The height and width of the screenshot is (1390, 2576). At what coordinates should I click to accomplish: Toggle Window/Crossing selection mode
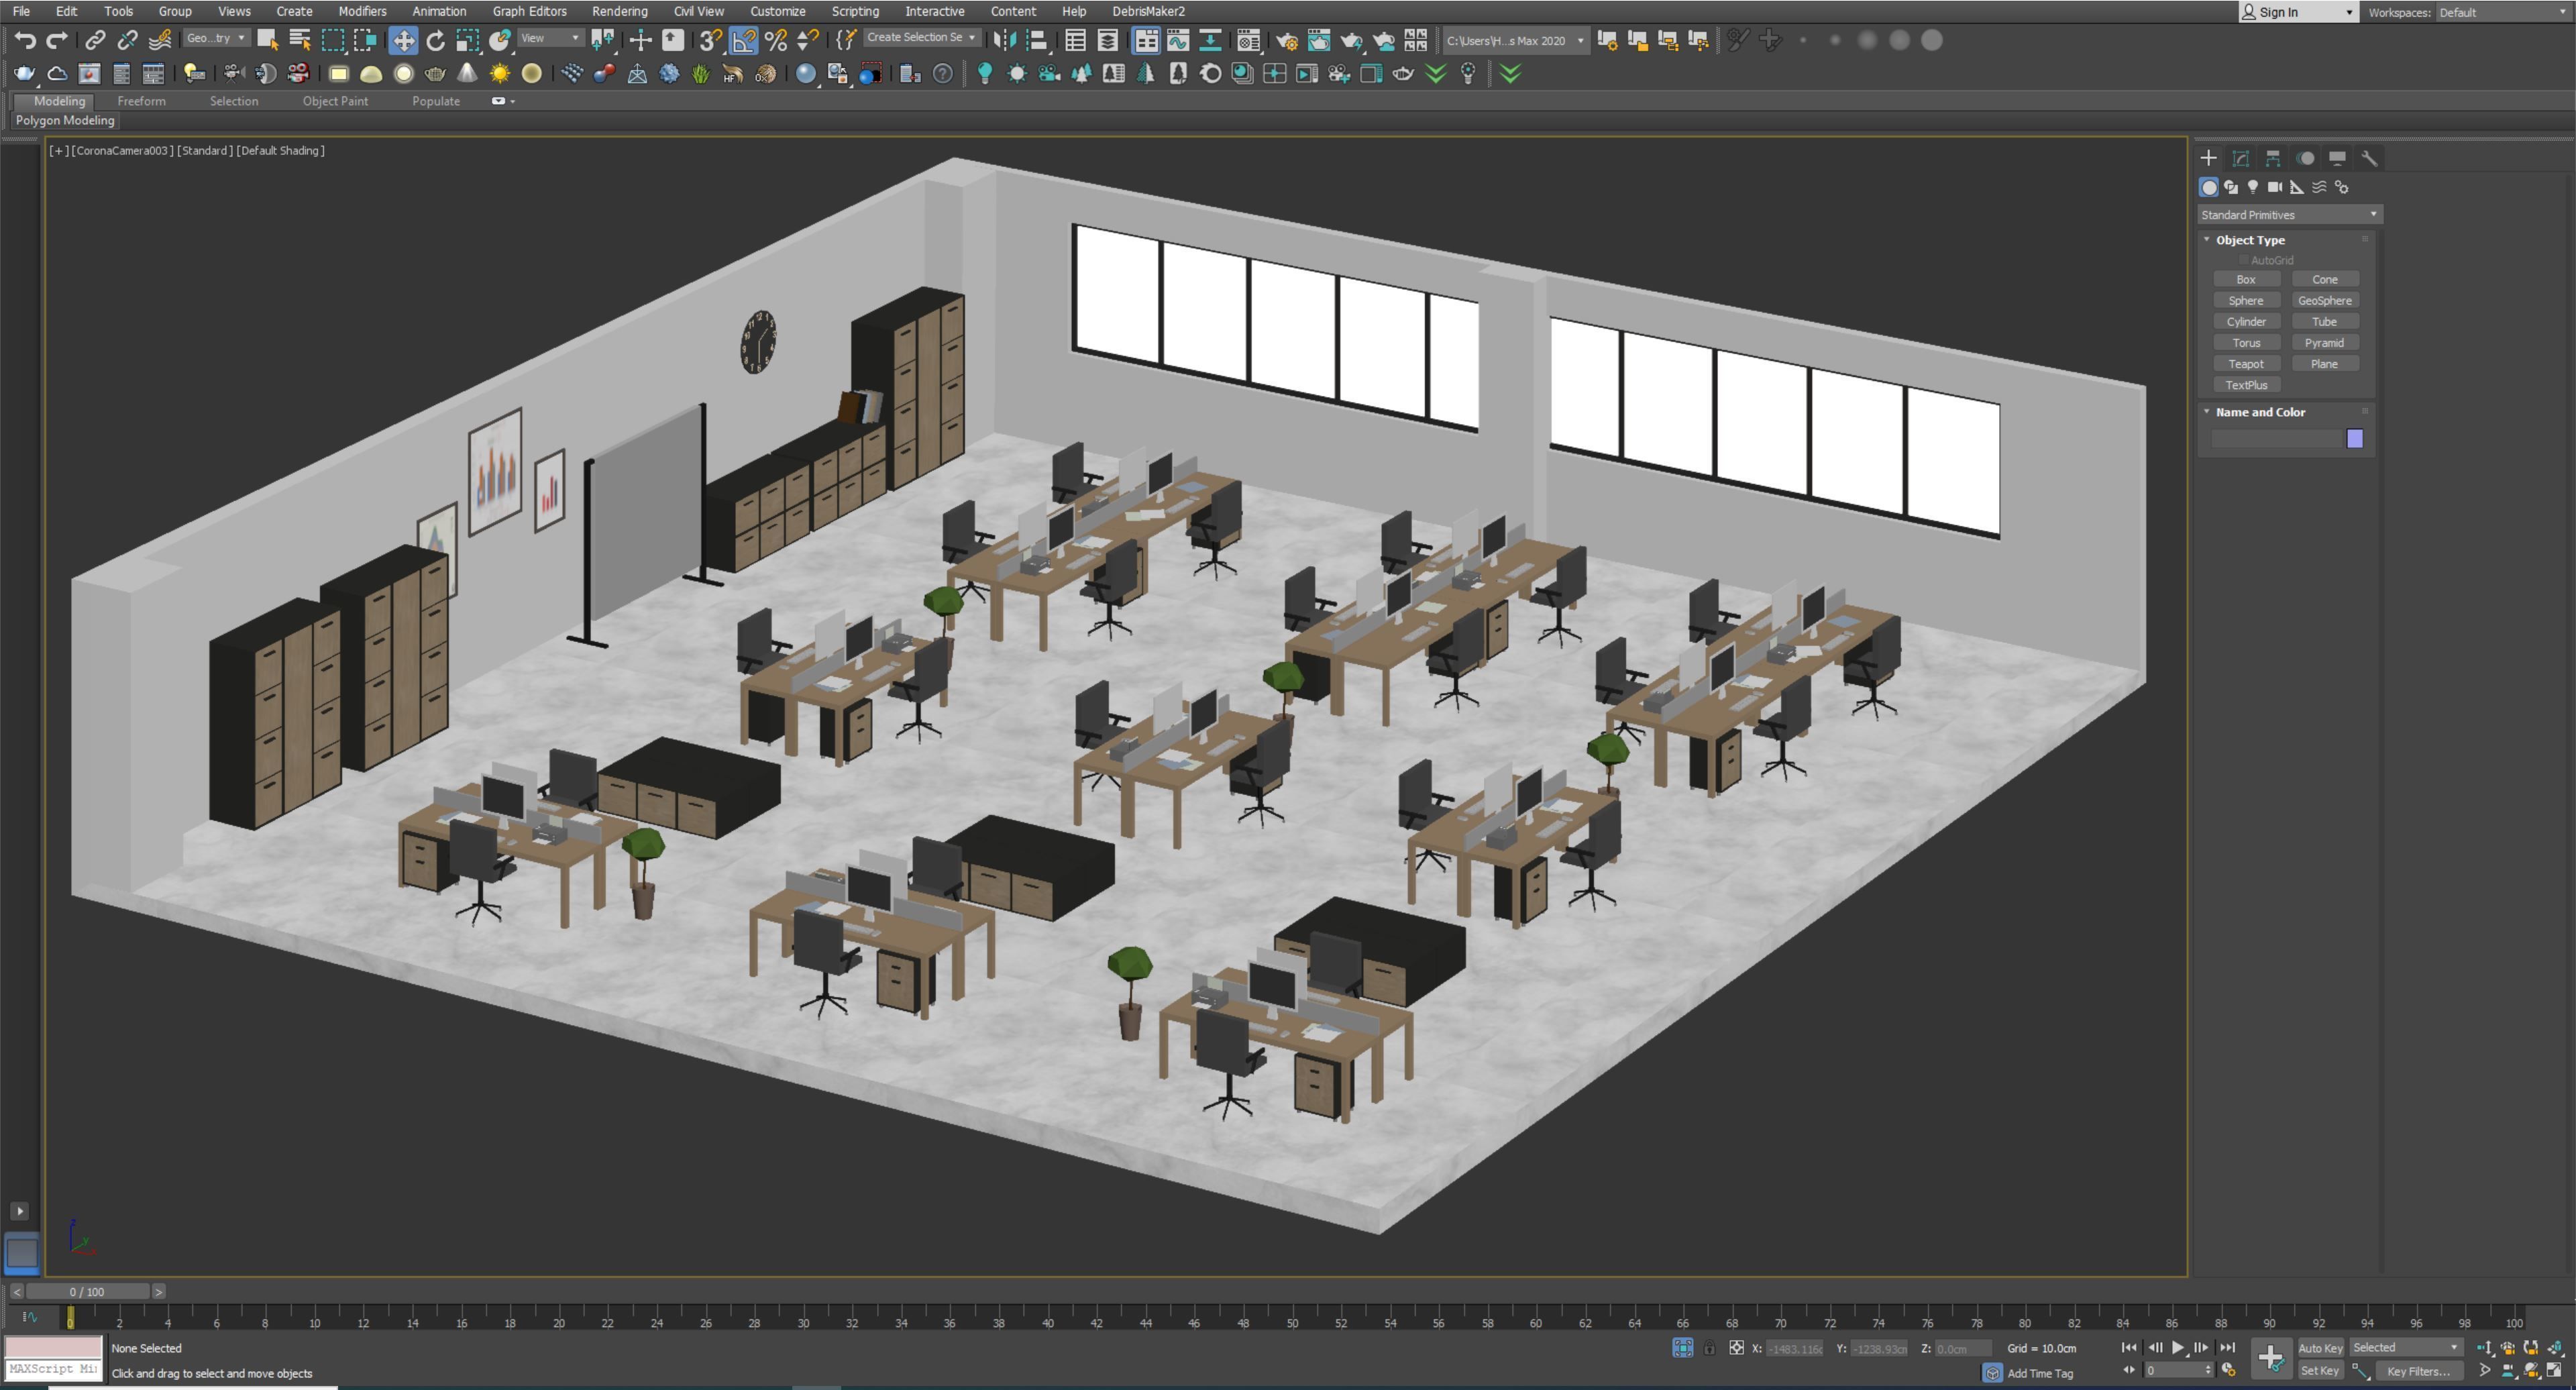[x=366, y=40]
